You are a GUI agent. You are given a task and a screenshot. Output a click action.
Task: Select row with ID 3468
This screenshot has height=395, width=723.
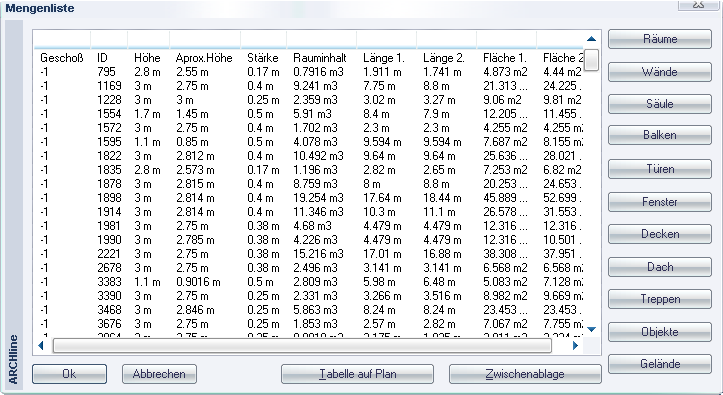[308, 310]
